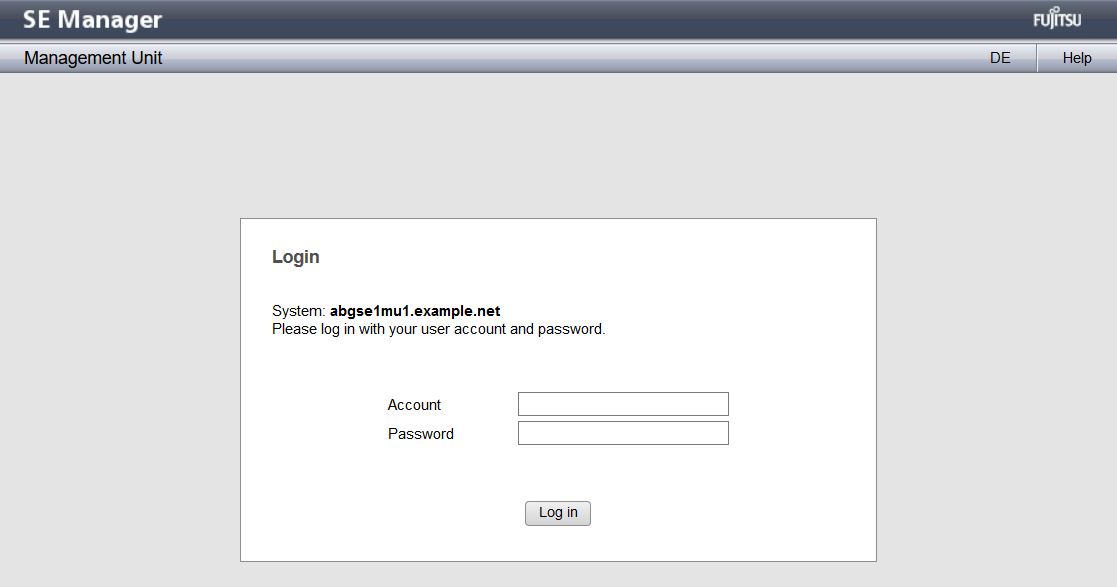Click the Management Unit label

click(x=93, y=58)
